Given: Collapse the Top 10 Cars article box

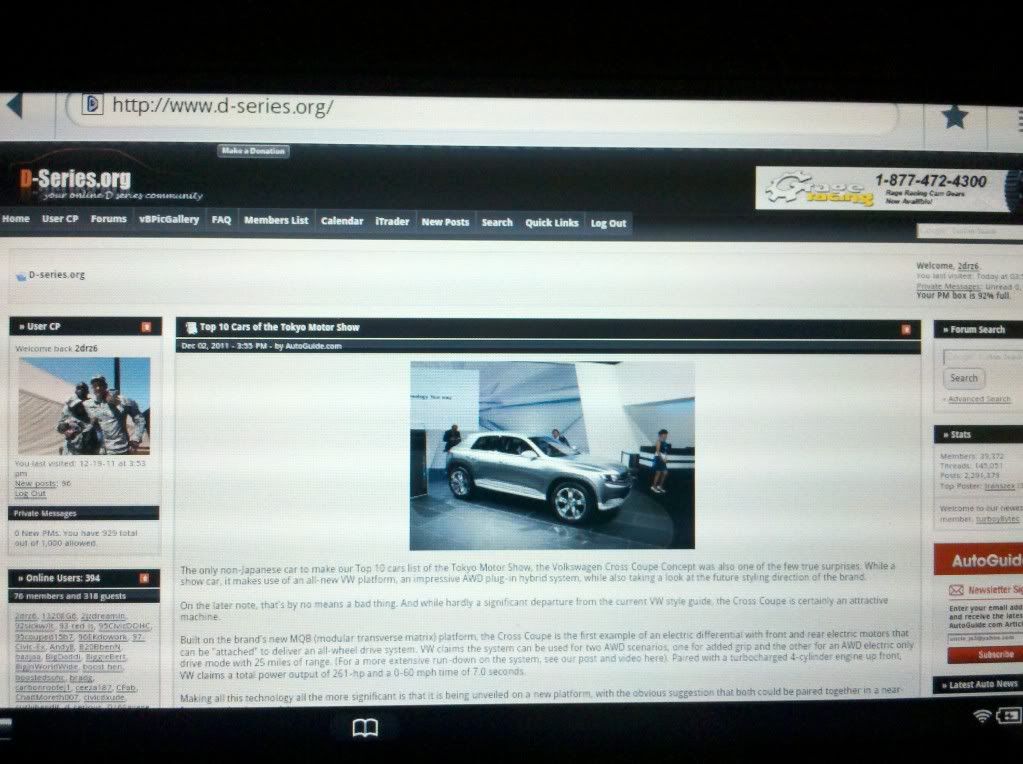Looking at the screenshot, I should [x=906, y=329].
